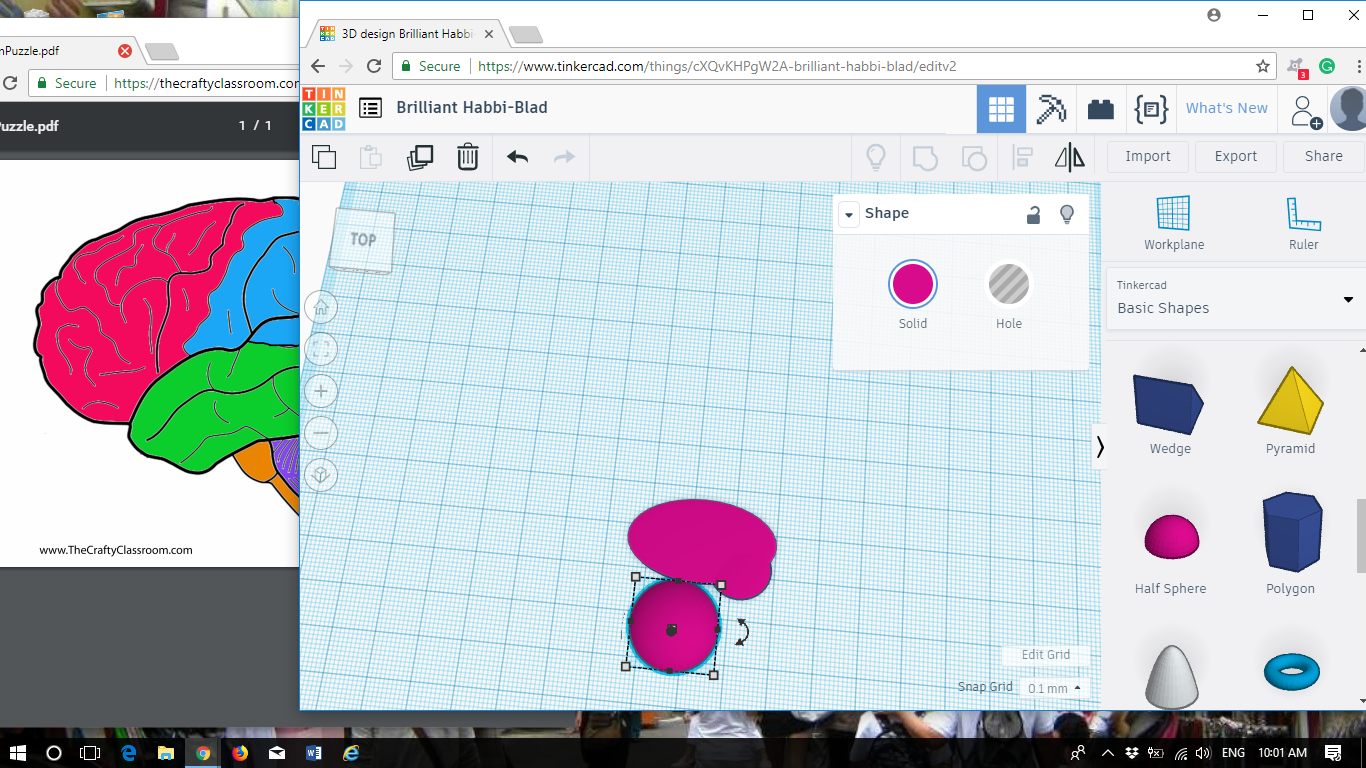Select the Workplane tool
1366x768 pixels.
(x=1174, y=223)
